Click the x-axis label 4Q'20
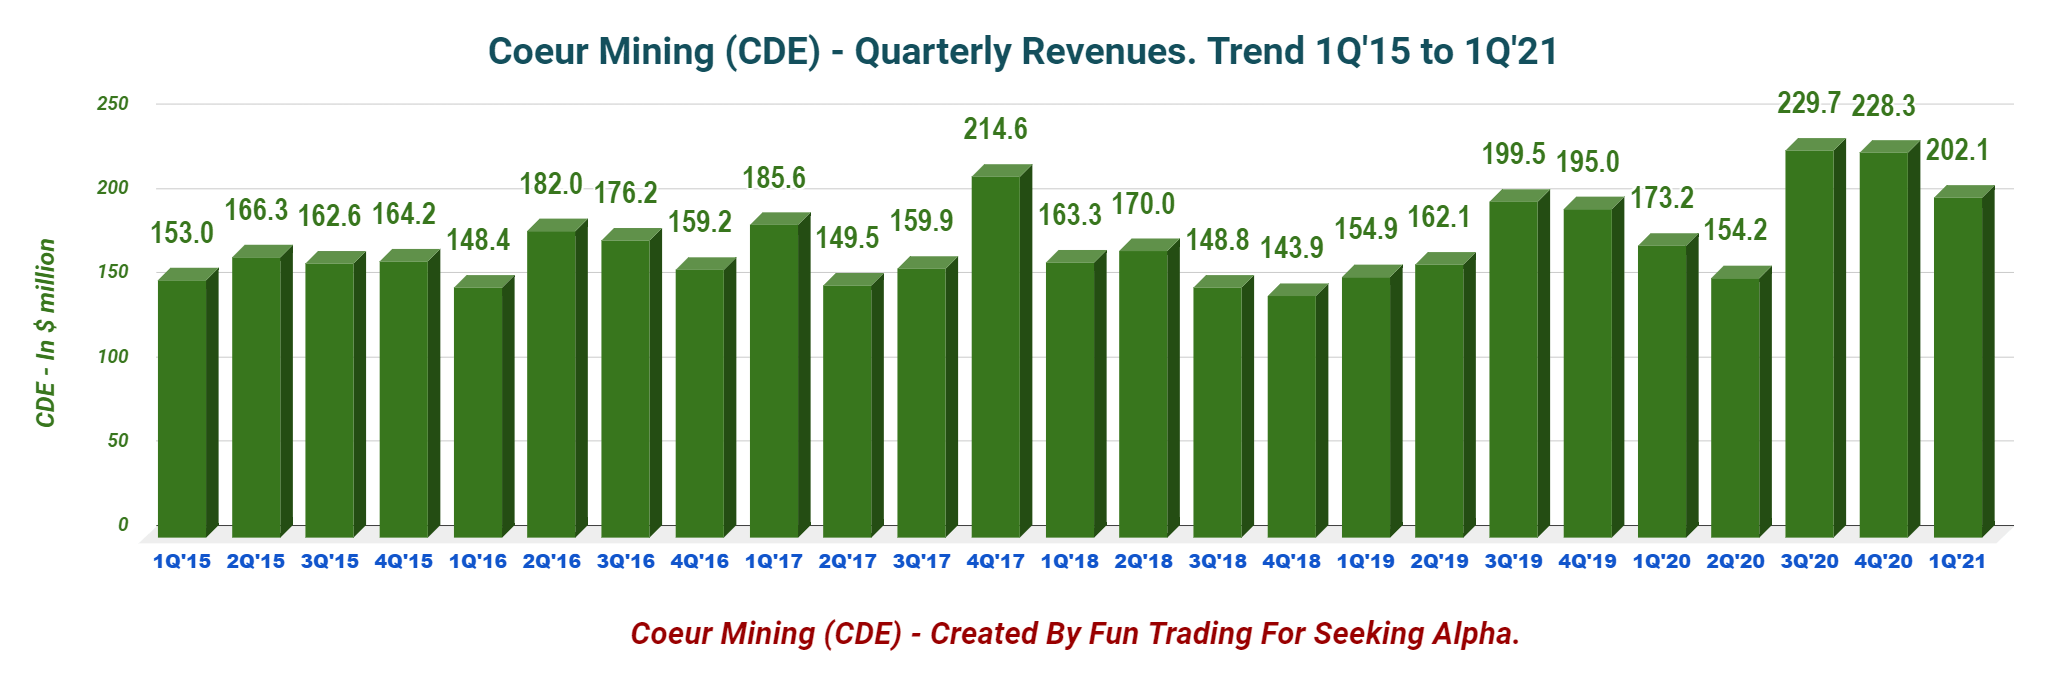The width and height of the screenshot is (2048, 684). 1884,562
